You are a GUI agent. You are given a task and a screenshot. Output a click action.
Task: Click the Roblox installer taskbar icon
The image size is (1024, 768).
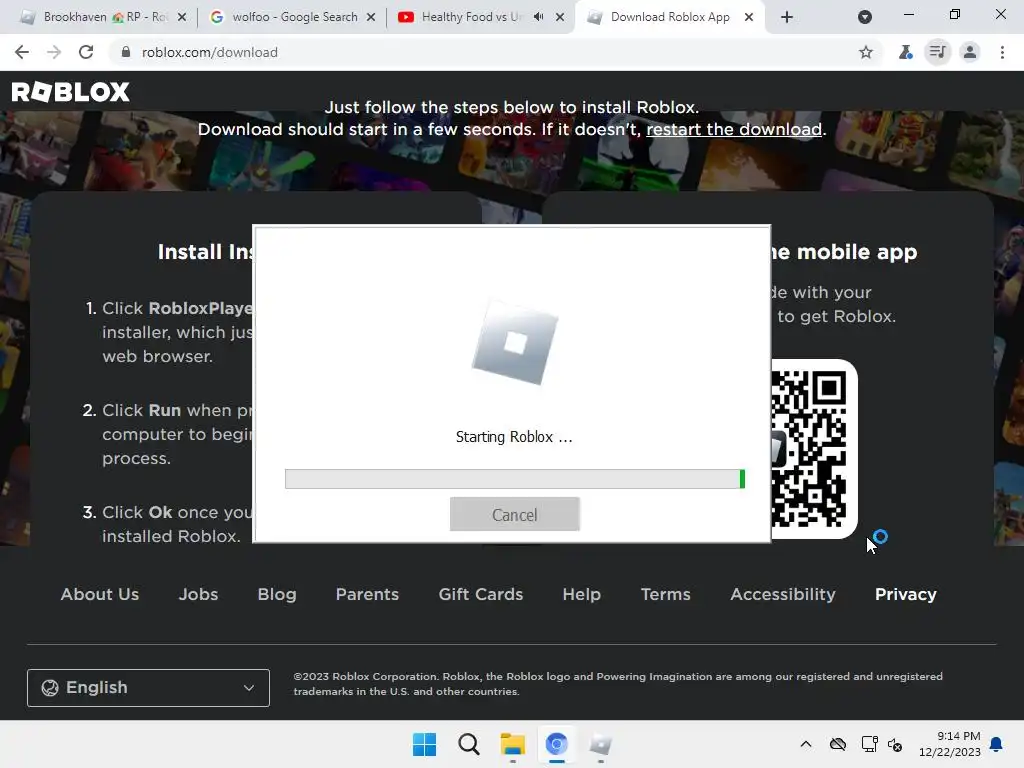(600, 744)
